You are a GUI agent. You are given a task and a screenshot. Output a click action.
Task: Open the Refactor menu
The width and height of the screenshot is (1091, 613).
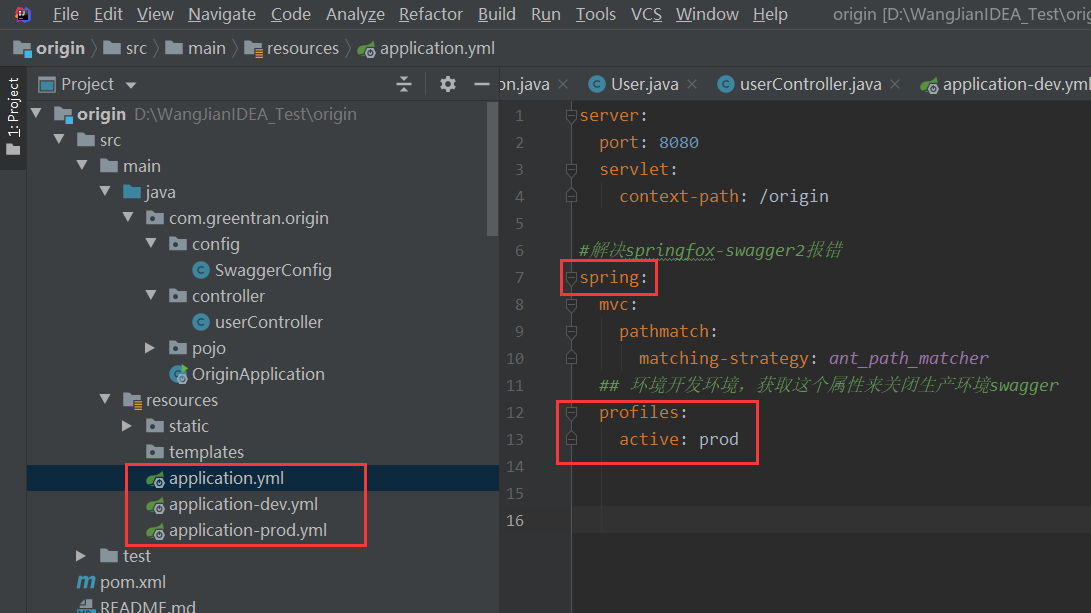[x=431, y=14]
